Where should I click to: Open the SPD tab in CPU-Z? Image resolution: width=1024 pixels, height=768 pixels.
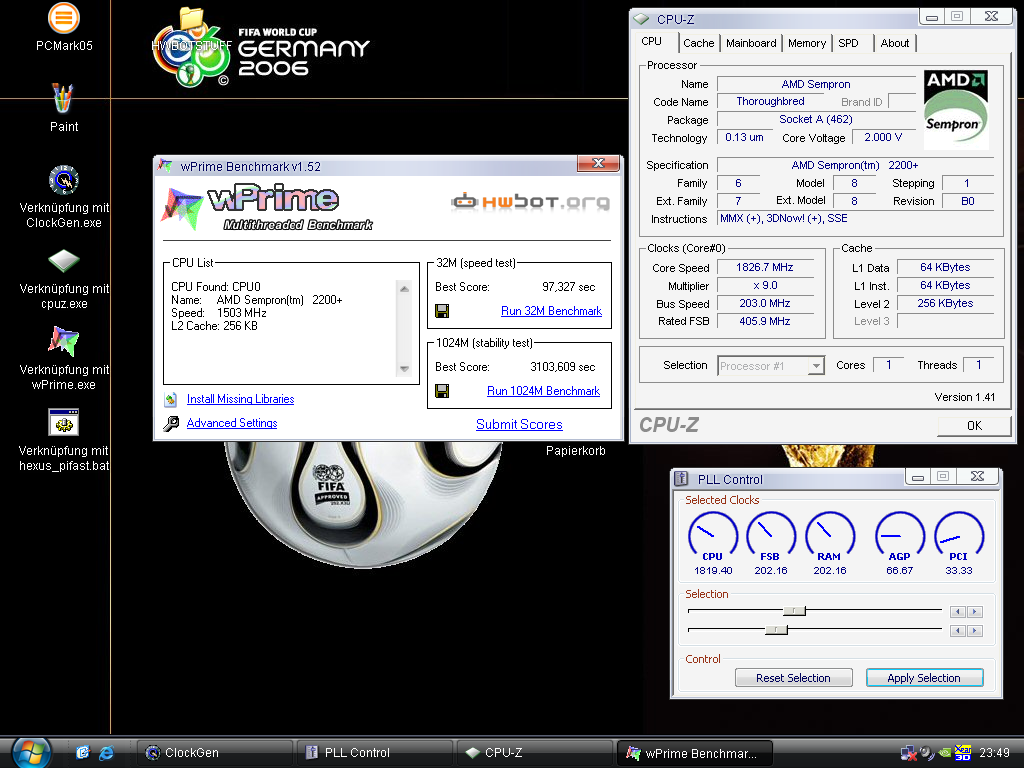pos(848,43)
